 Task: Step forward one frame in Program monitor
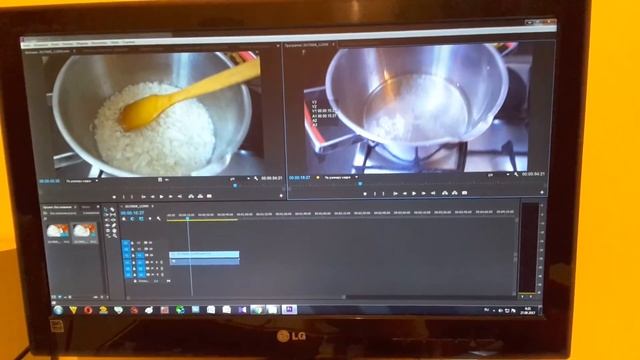tap(423, 193)
